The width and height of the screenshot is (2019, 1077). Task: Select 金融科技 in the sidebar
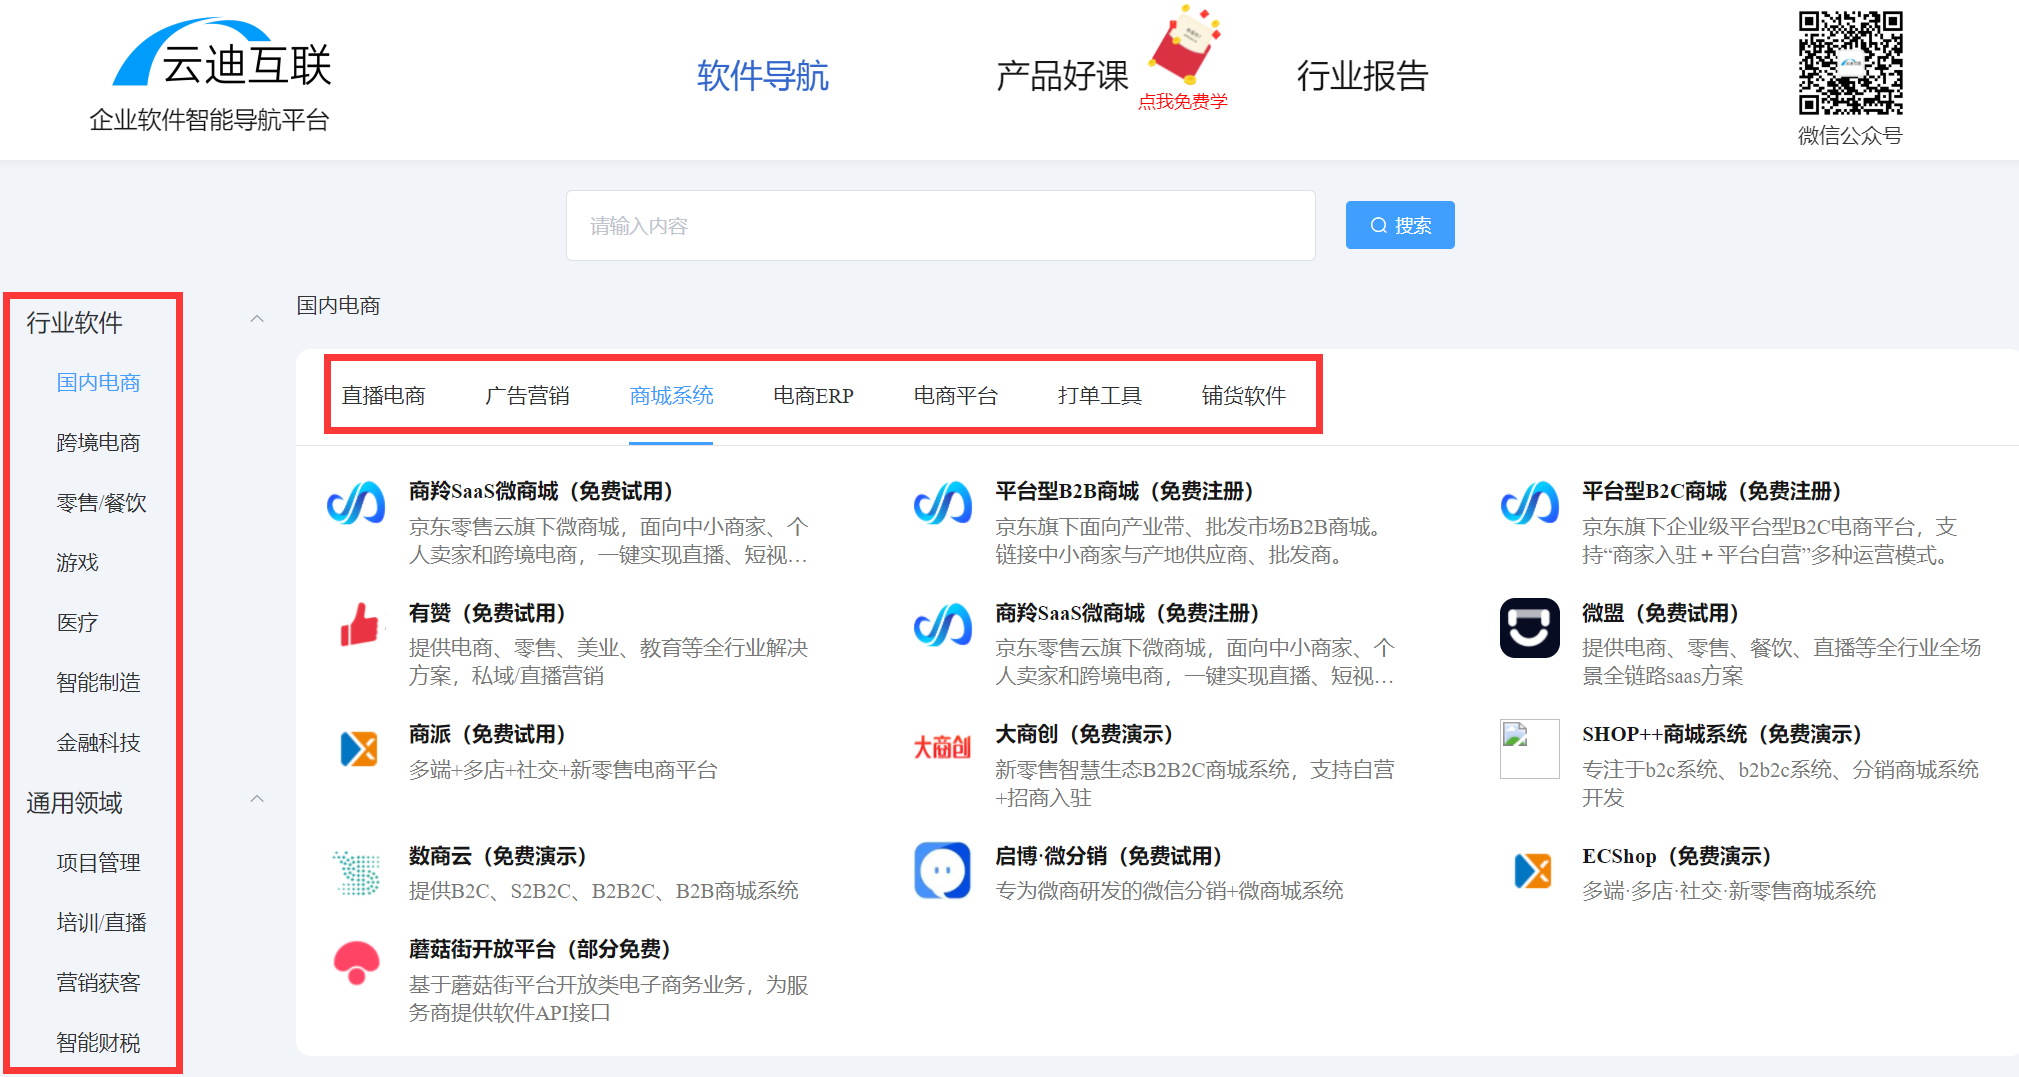tap(98, 743)
